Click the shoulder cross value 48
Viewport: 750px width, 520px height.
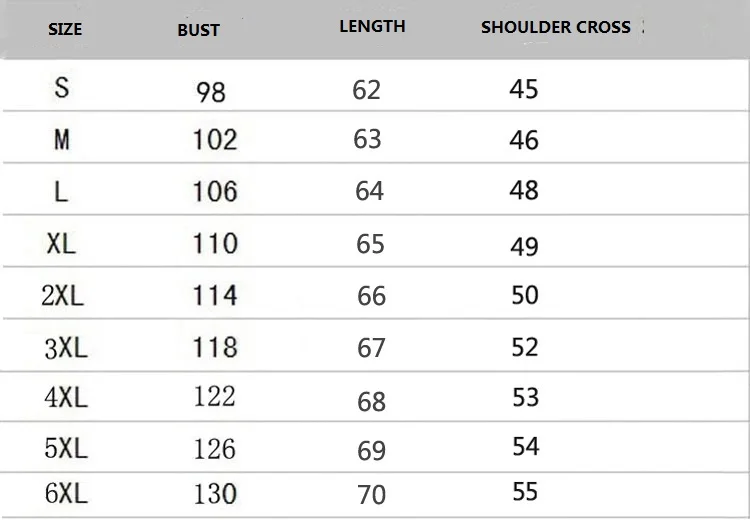pos(524,190)
